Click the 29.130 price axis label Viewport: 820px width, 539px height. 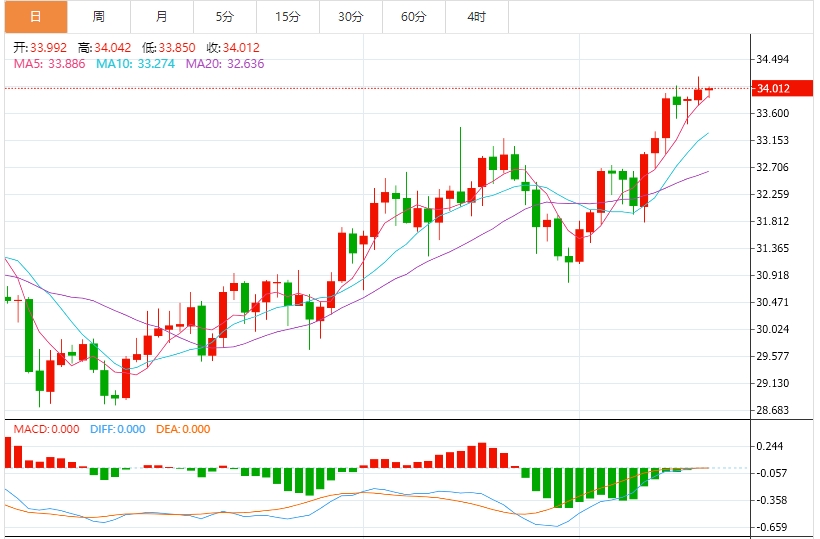[x=772, y=383]
